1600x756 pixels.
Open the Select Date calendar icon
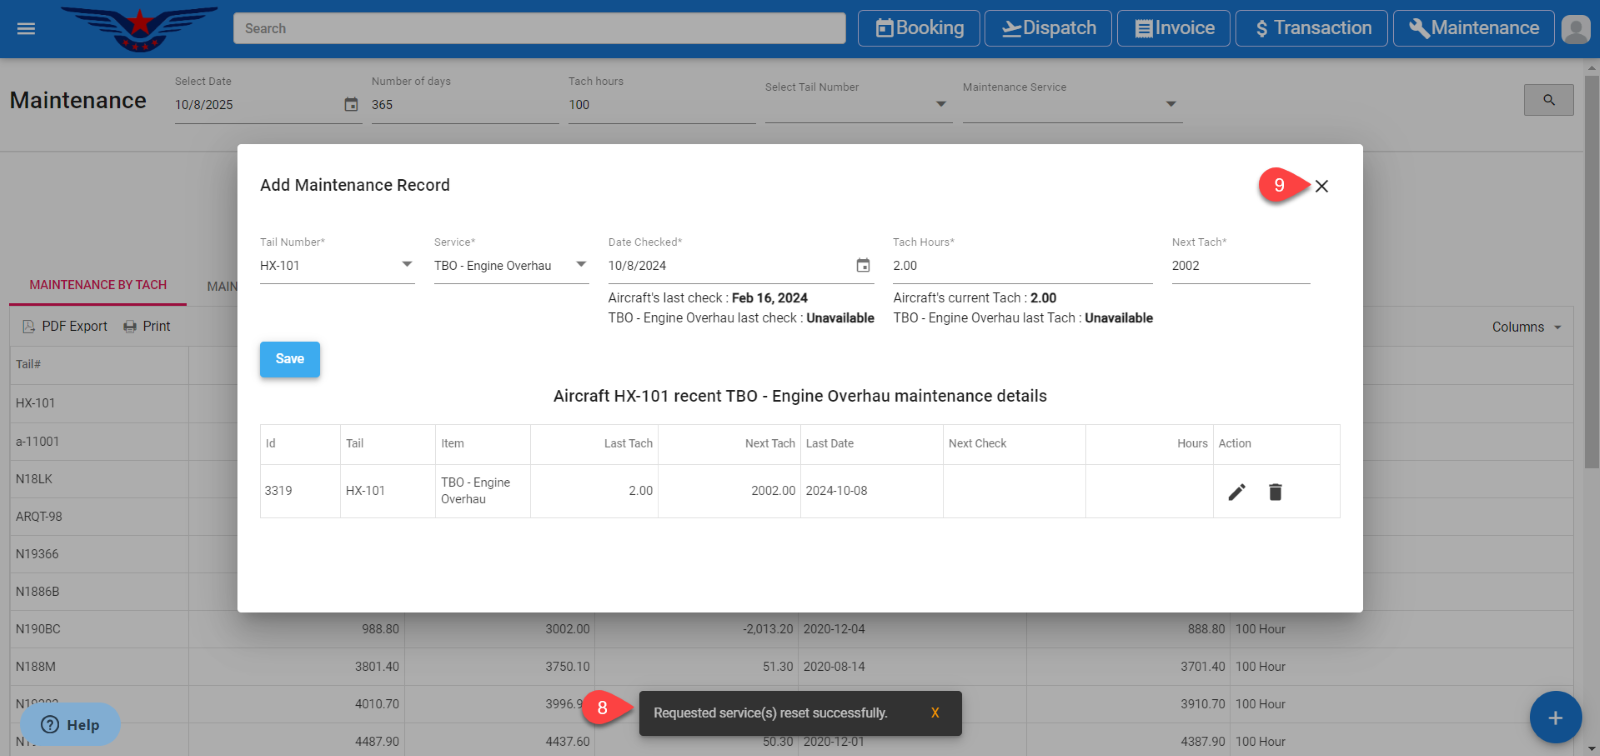pos(351,105)
